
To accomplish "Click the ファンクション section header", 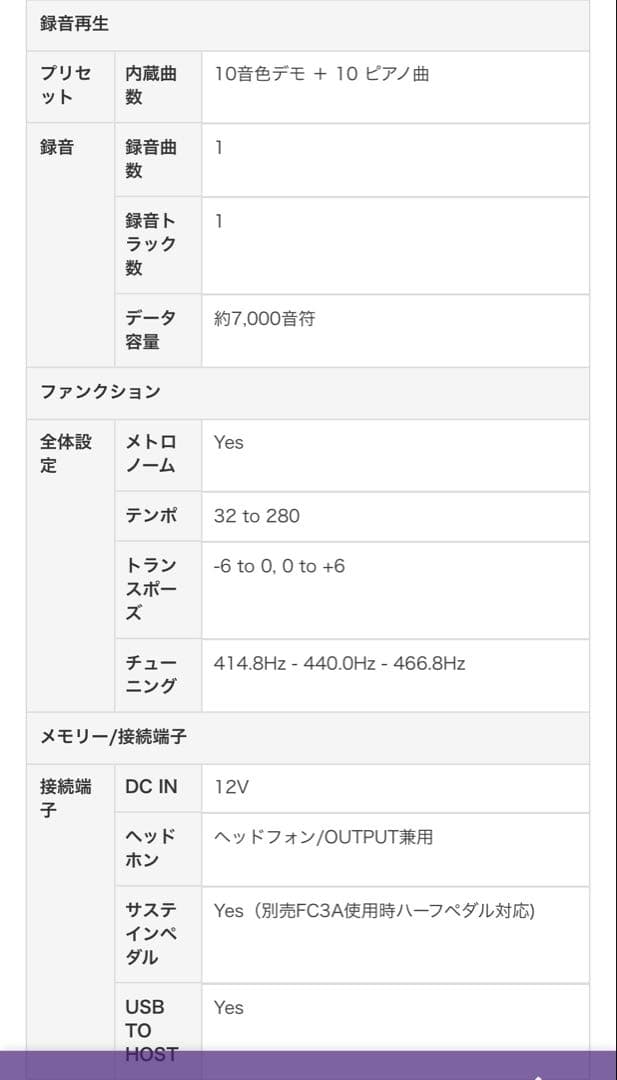I will (100, 392).
